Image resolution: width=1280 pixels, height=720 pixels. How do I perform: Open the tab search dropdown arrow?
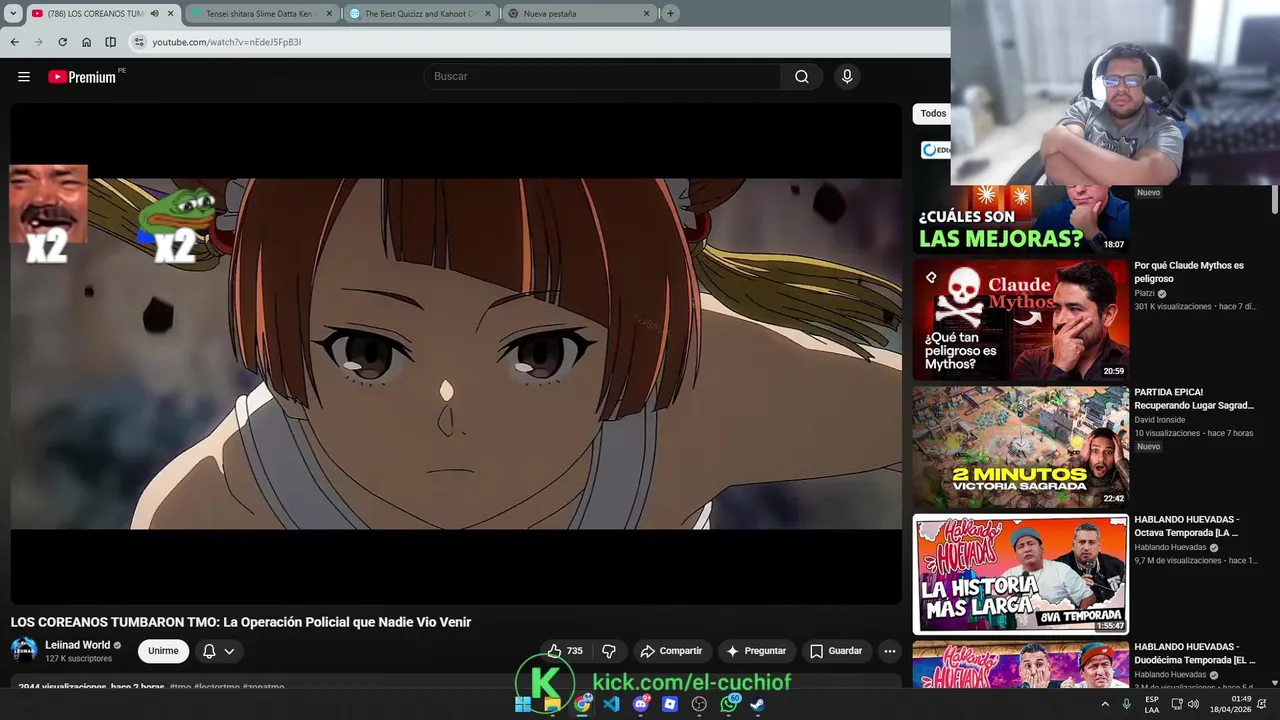[13, 14]
